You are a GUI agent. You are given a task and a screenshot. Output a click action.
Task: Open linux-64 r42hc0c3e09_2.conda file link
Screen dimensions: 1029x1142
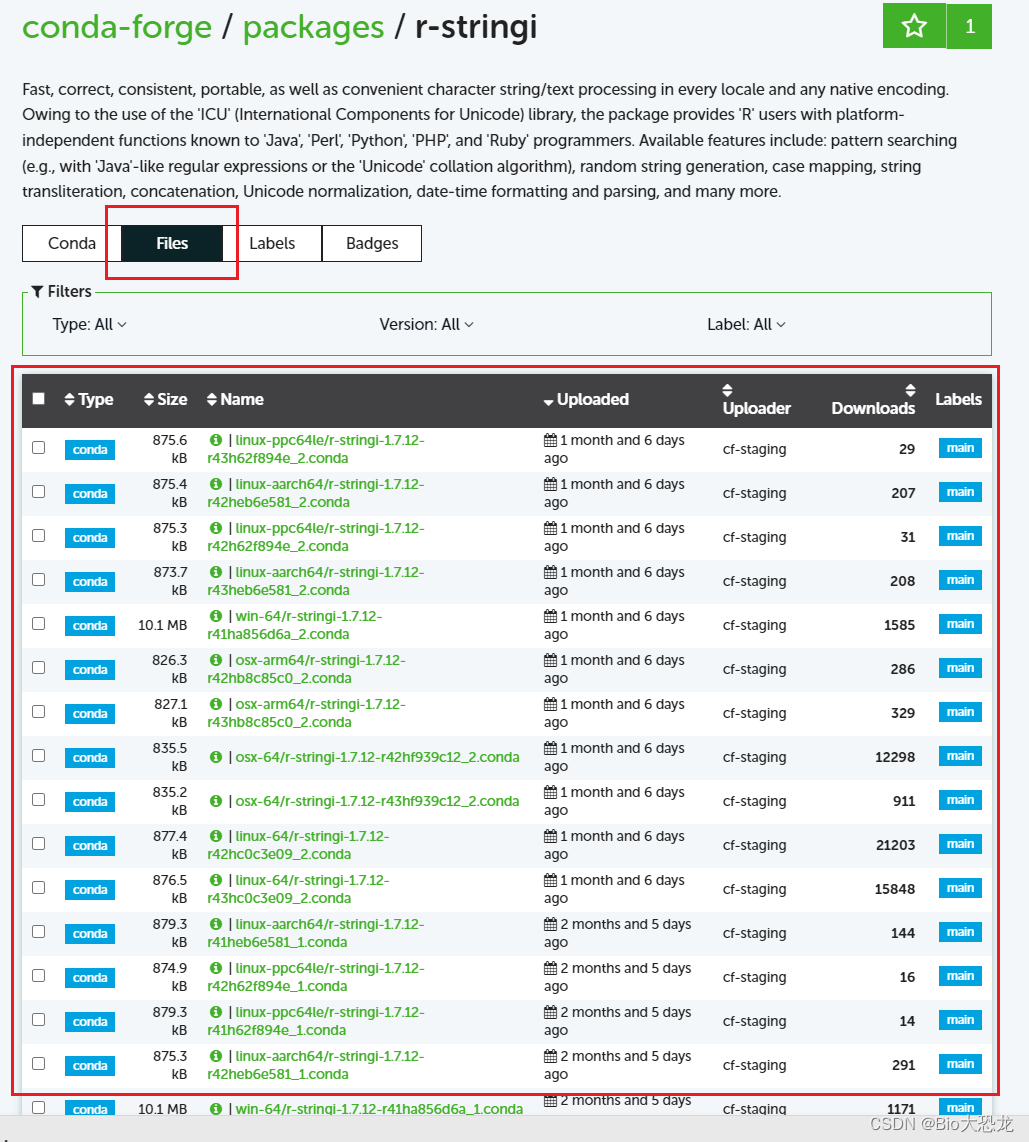click(299, 845)
